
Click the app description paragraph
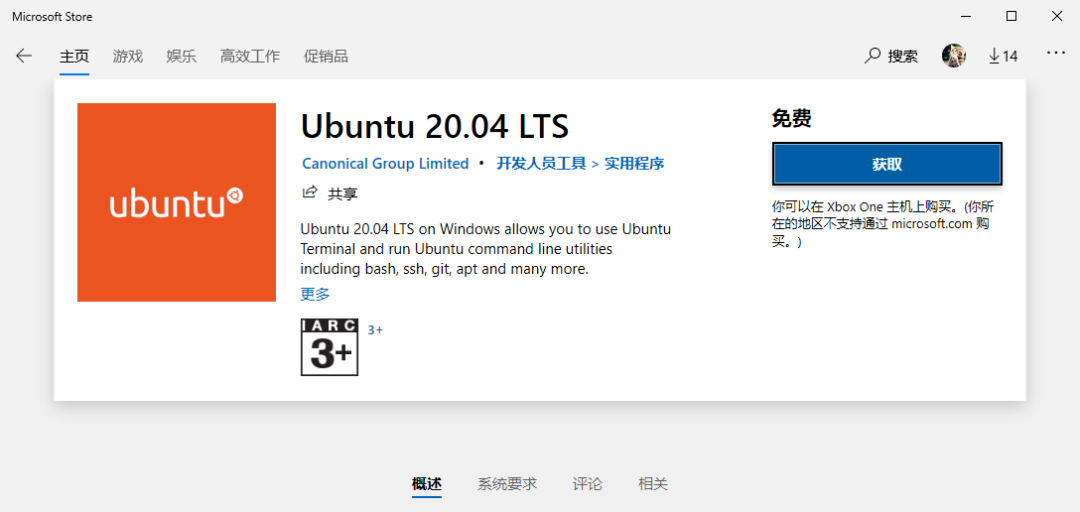[x=486, y=249]
